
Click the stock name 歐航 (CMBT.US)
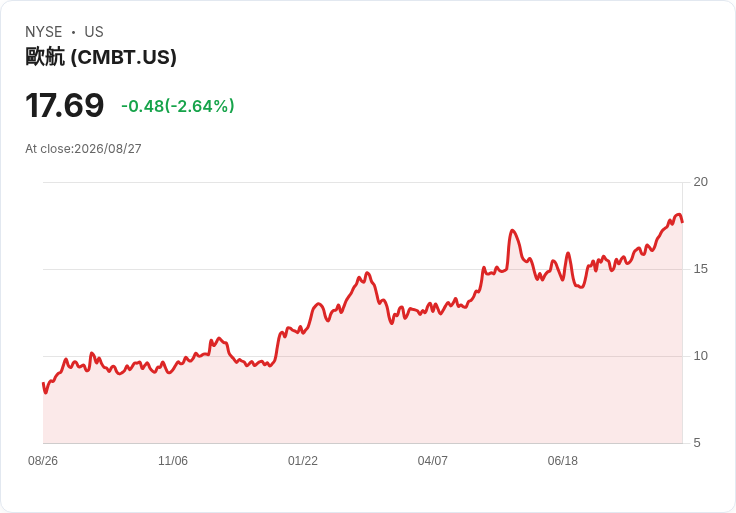click(101, 57)
